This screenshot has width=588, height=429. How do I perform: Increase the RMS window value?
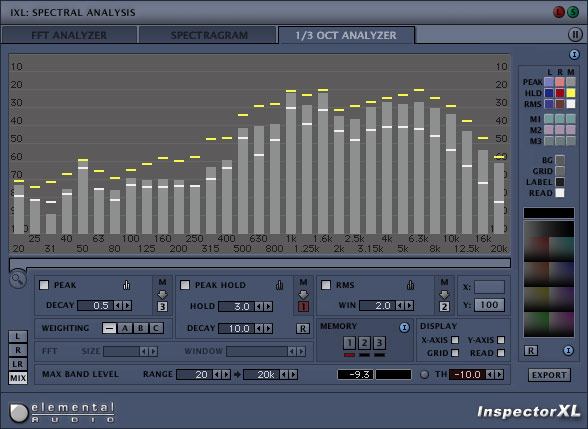click(x=409, y=306)
